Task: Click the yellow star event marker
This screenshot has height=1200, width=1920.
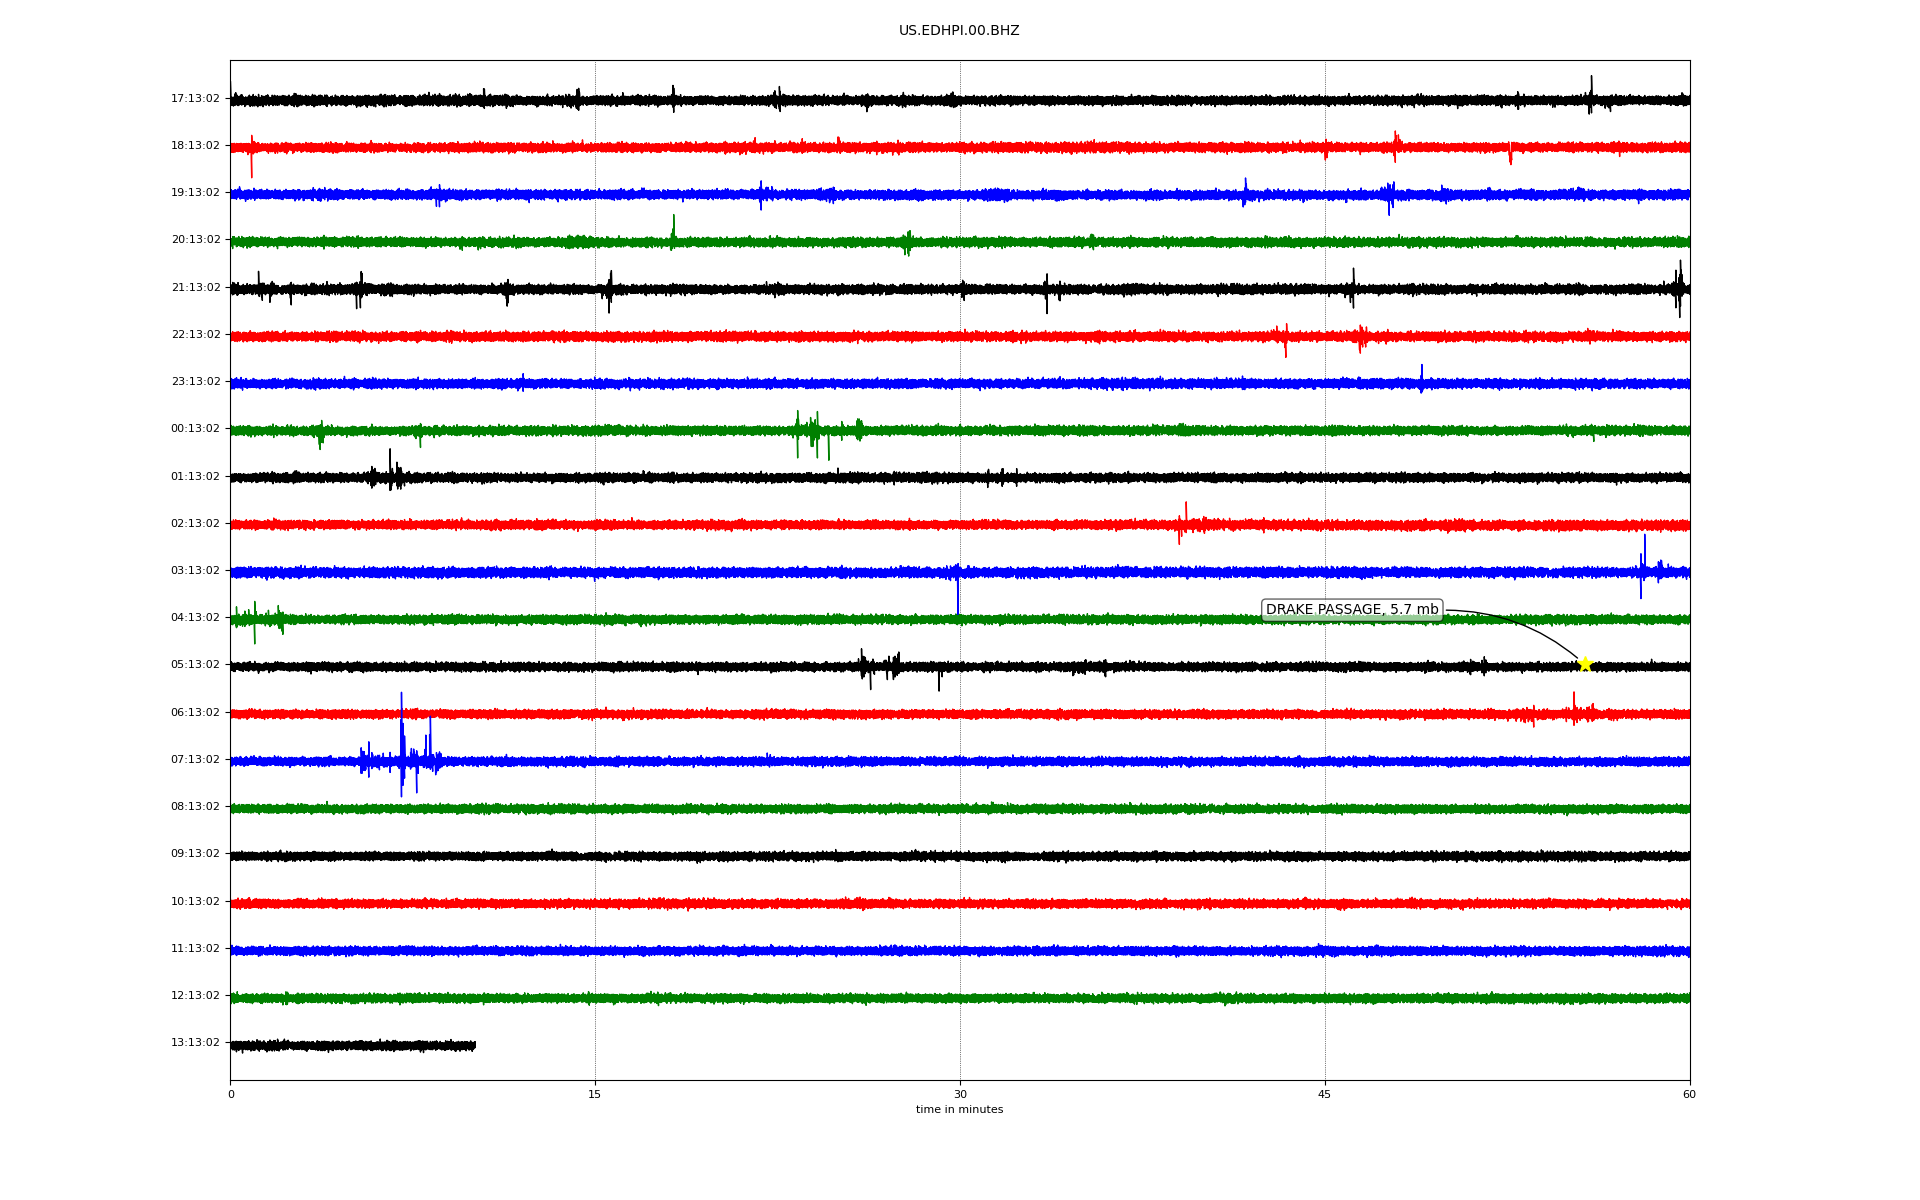Action: [x=1585, y=664]
